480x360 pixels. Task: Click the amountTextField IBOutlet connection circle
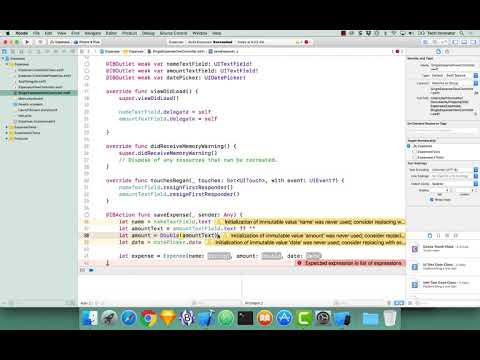click(87, 71)
